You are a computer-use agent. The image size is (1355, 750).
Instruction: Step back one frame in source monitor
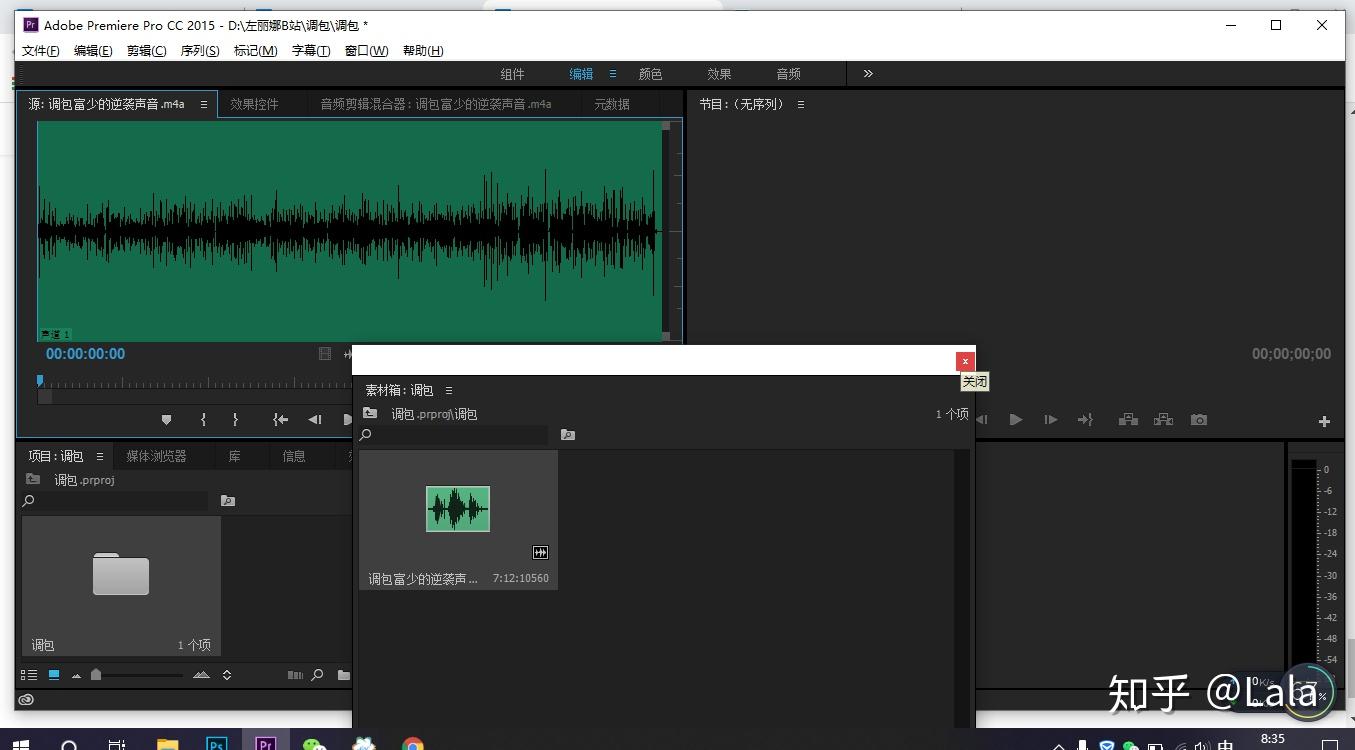(x=315, y=420)
